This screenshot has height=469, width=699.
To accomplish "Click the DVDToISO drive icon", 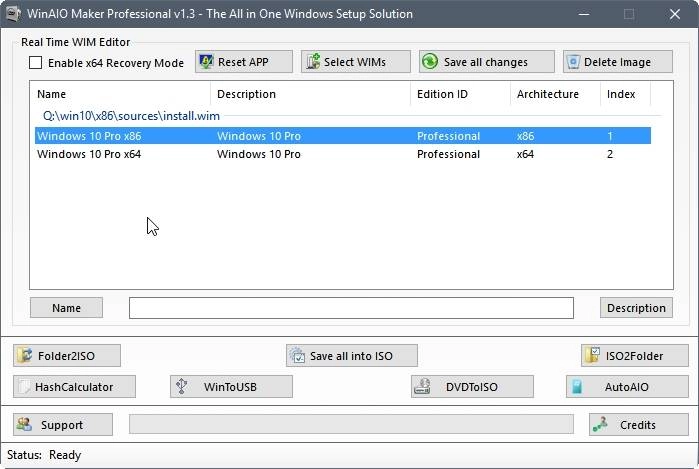I will [422, 386].
